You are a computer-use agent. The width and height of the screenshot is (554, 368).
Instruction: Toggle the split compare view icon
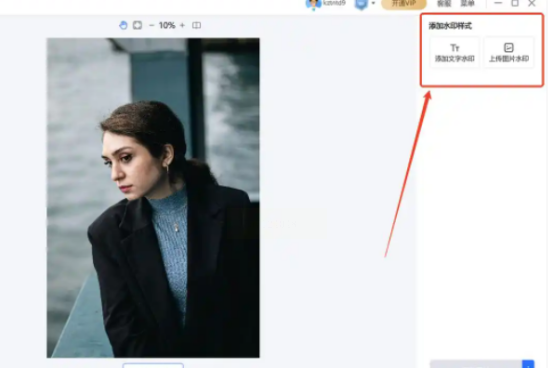(196, 25)
